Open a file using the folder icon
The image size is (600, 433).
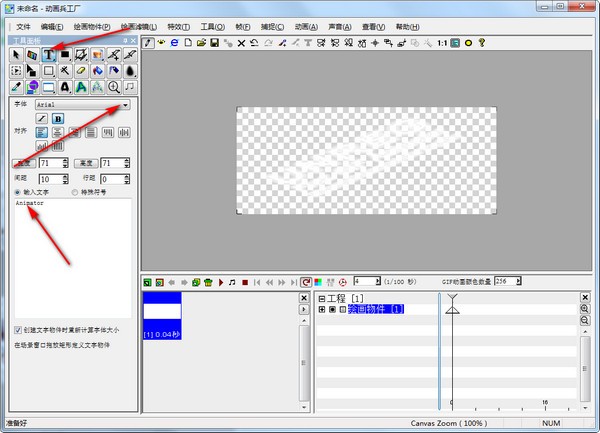(x=202, y=43)
